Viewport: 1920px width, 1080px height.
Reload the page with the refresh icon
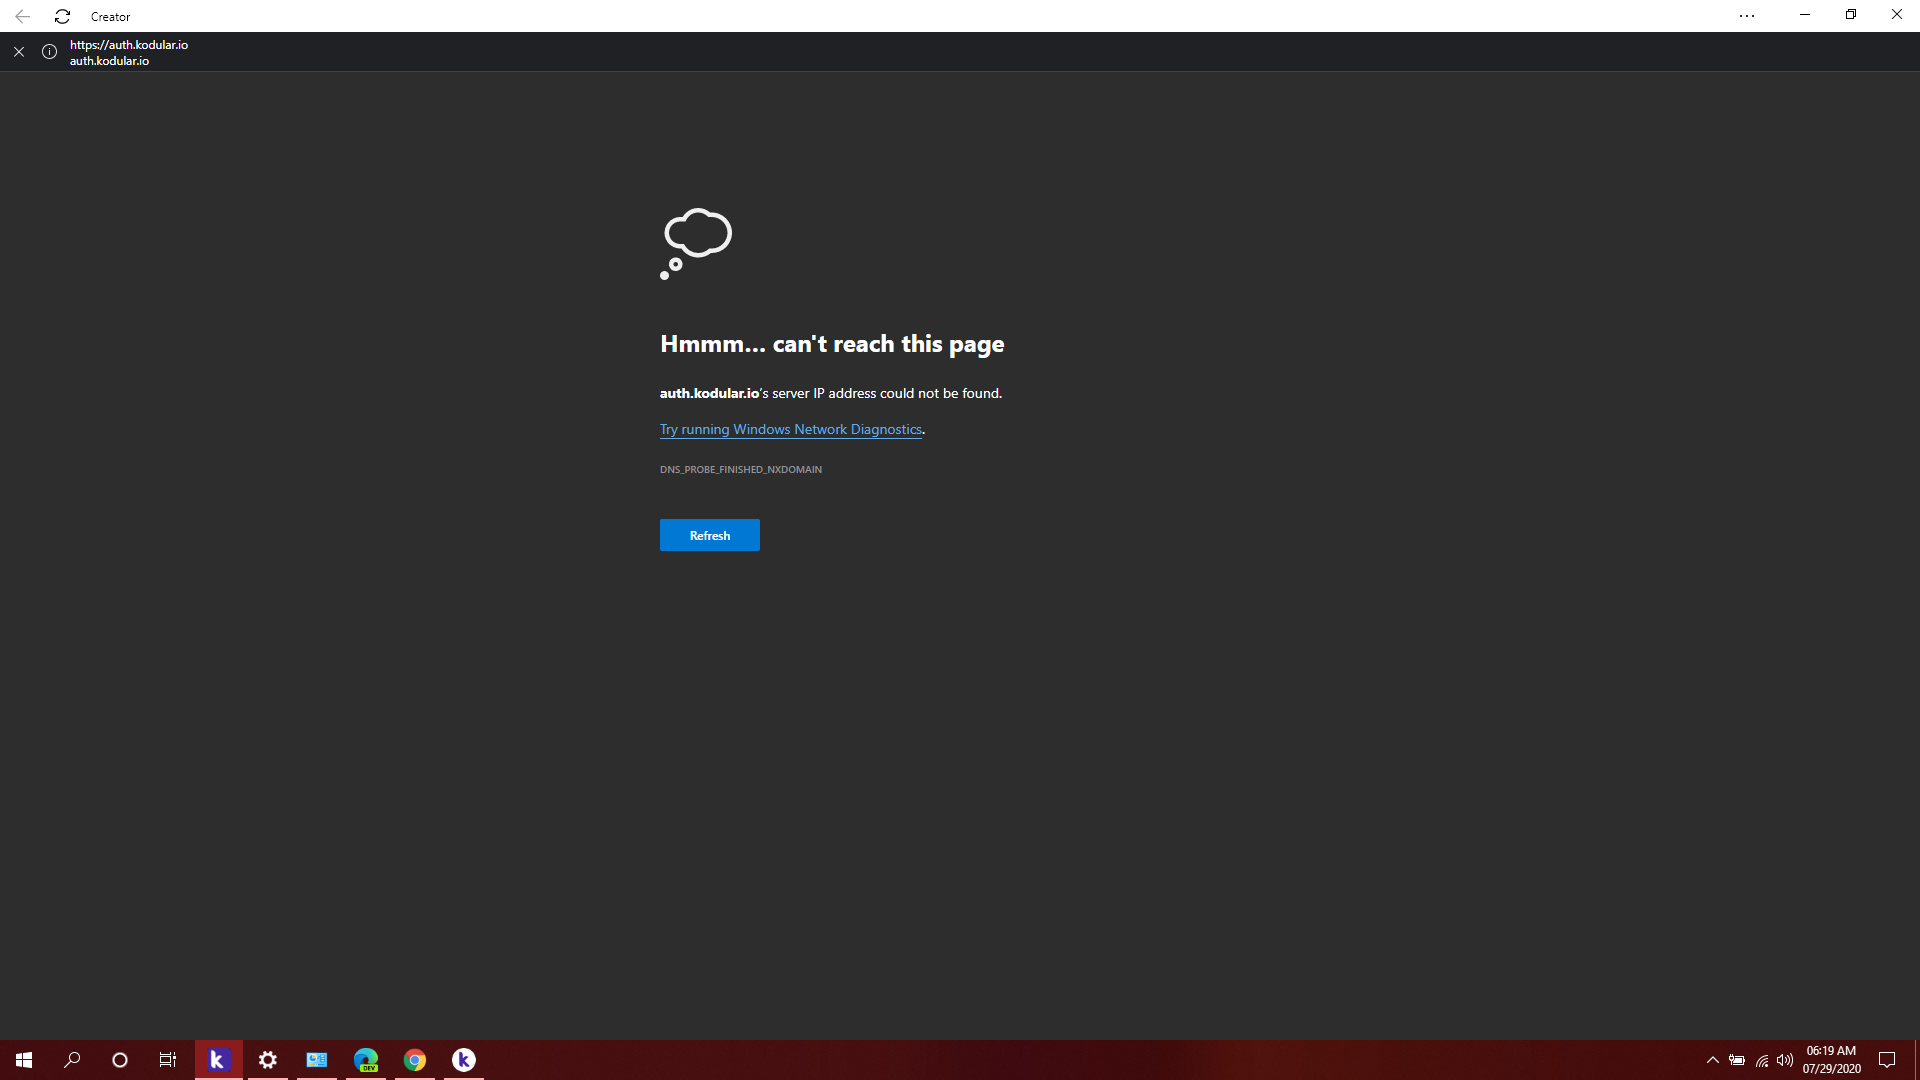point(62,16)
